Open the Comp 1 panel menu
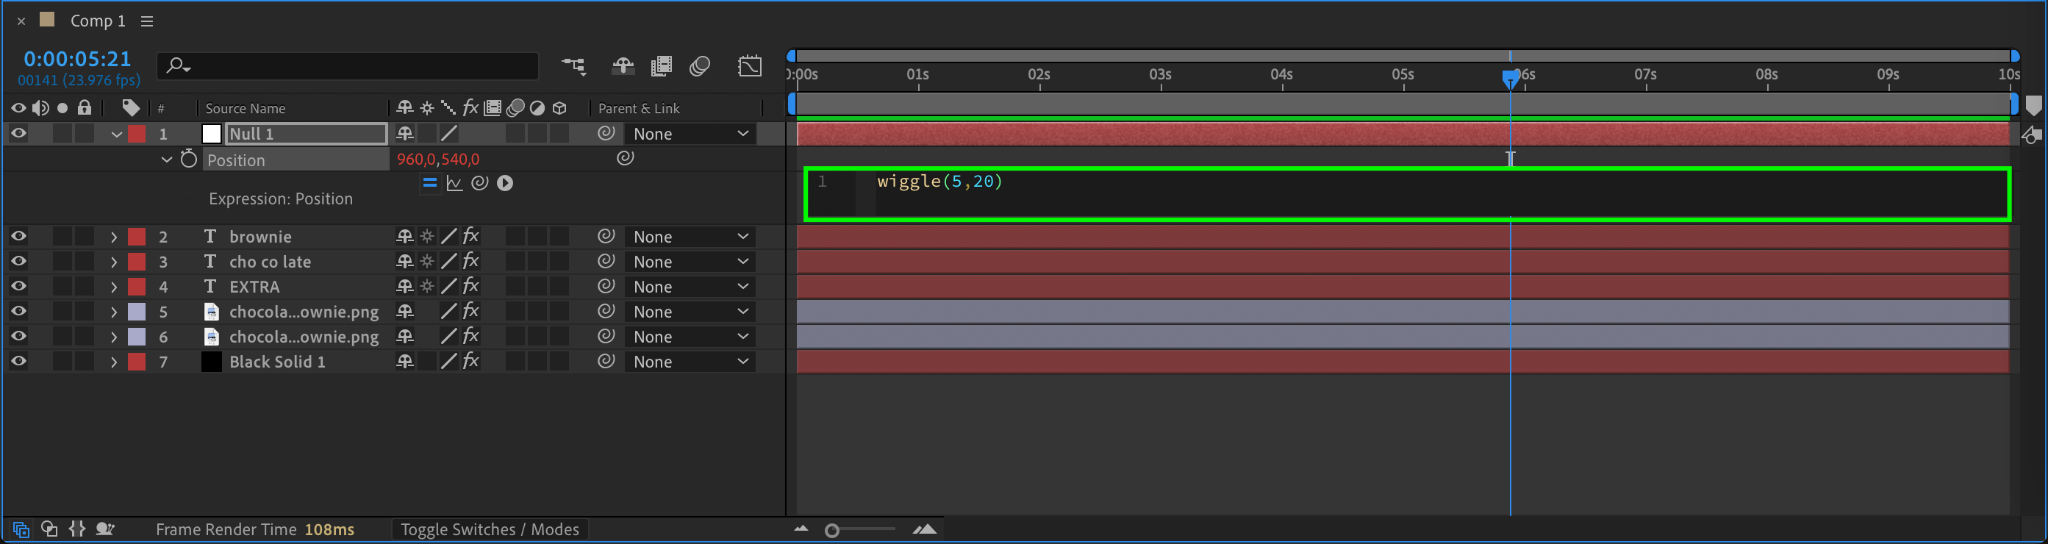2048x544 pixels. [x=147, y=21]
